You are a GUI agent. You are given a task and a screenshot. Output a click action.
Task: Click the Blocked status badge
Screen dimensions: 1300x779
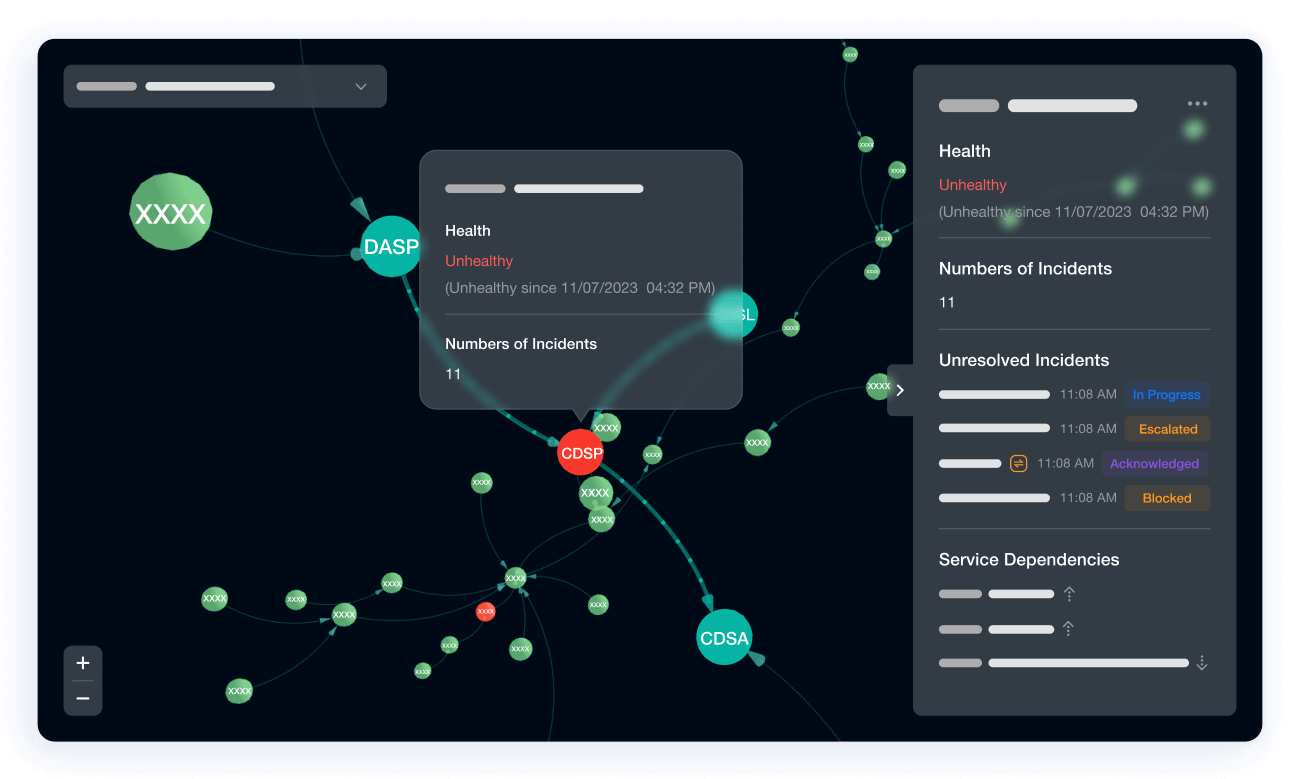1167,498
